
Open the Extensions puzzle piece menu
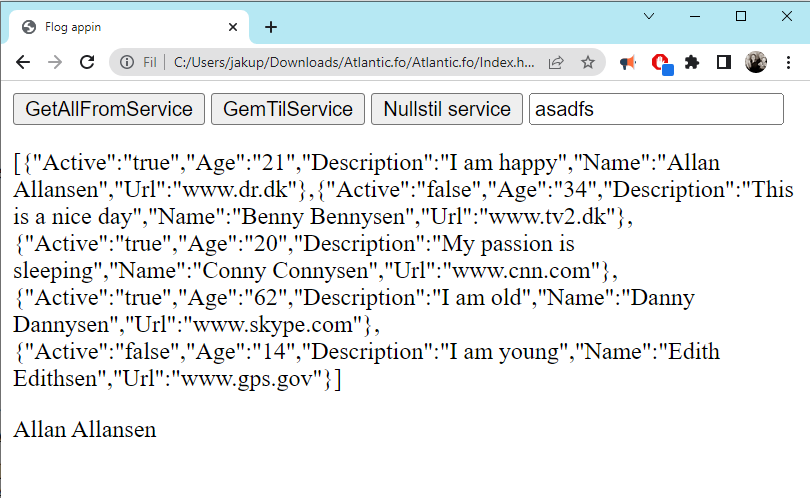tap(692, 63)
